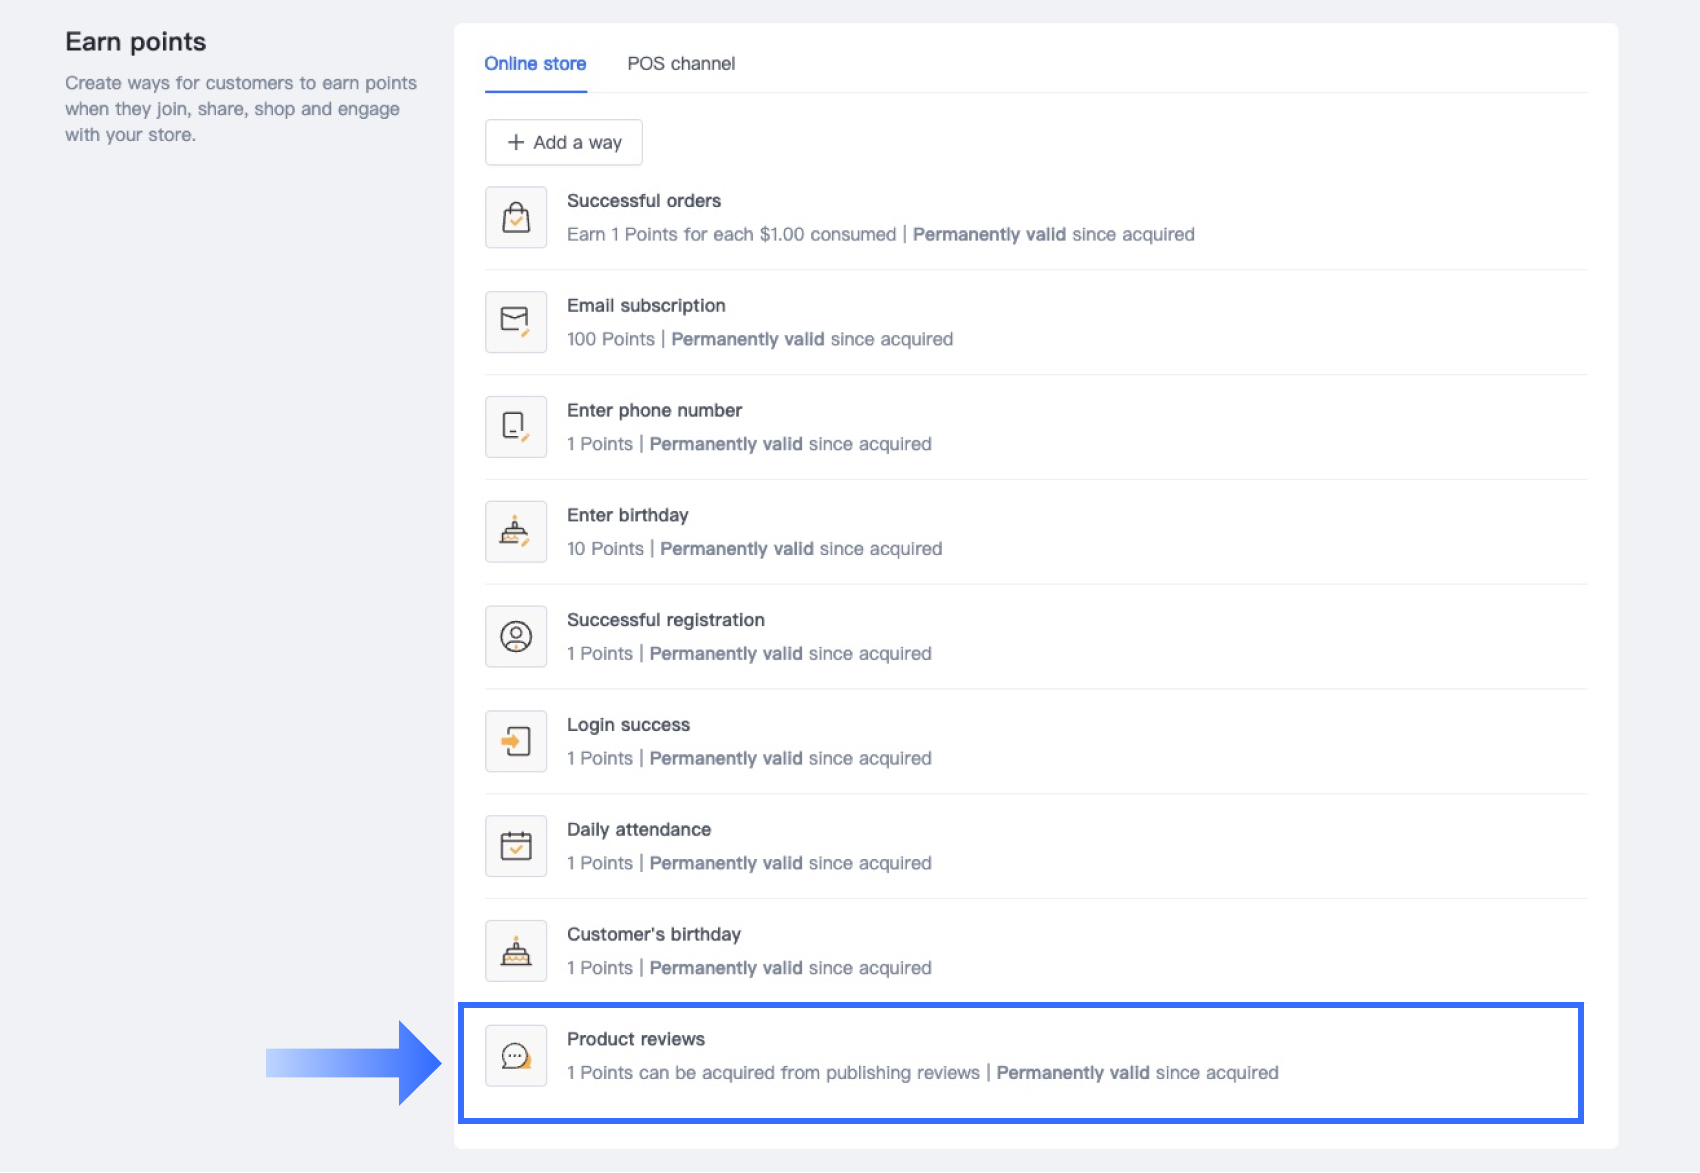Select the Daily attendance title
This screenshot has height=1173, width=1700.
[x=638, y=830]
